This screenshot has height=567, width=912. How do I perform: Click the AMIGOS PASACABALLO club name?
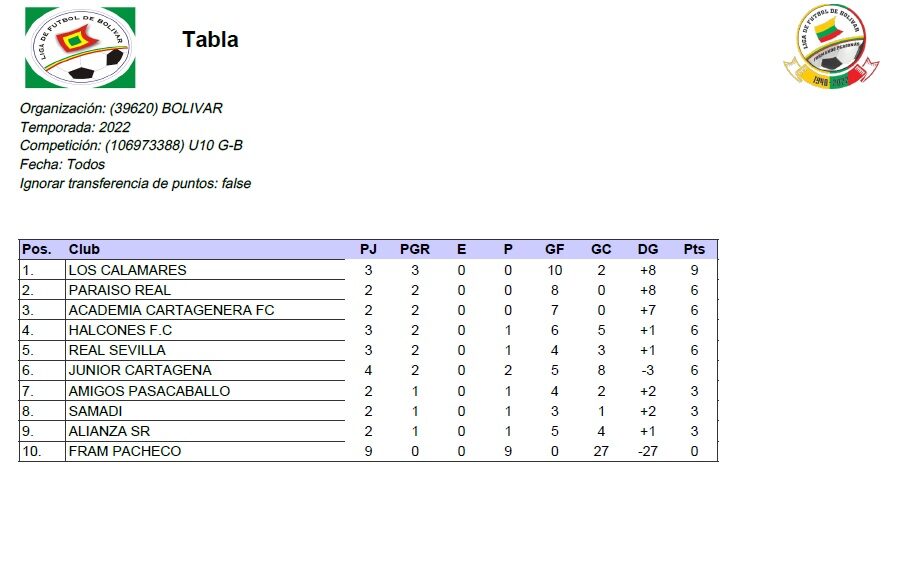click(149, 391)
